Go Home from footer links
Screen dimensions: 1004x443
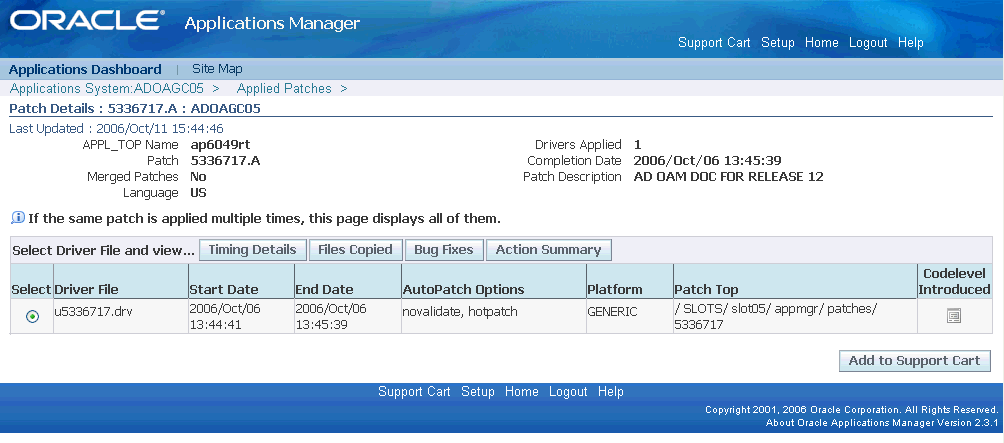tap(521, 391)
